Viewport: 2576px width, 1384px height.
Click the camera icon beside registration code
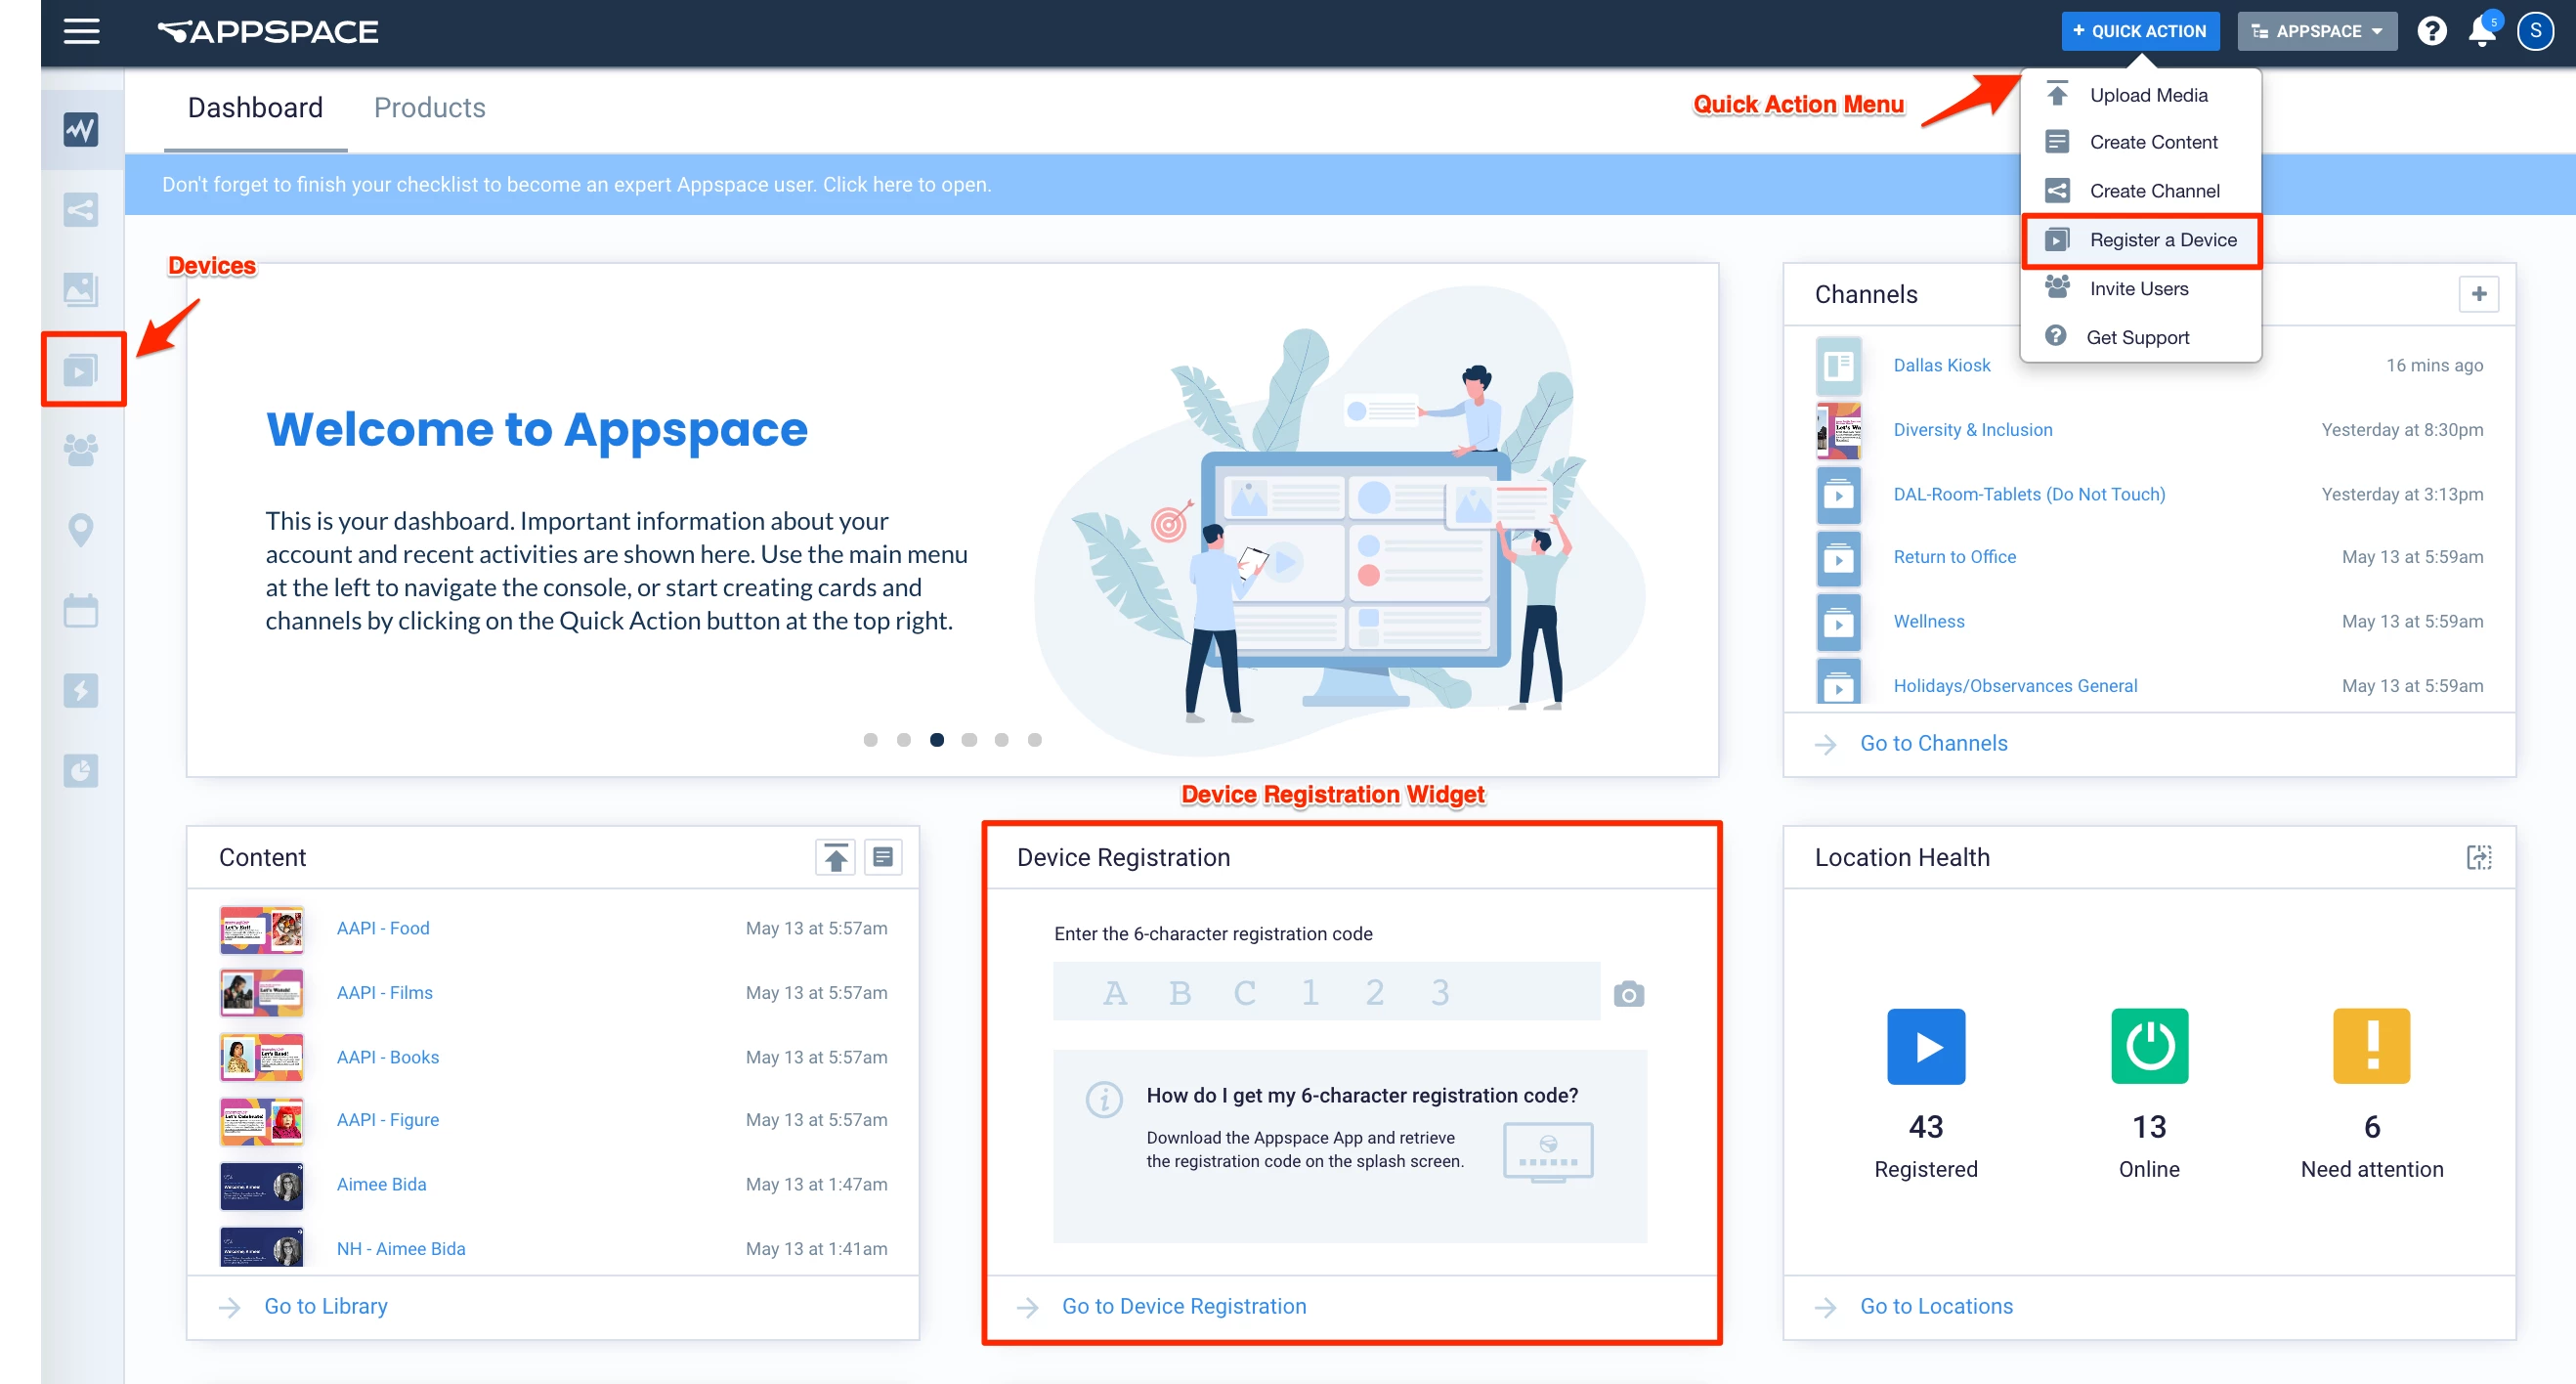coord(1628,994)
